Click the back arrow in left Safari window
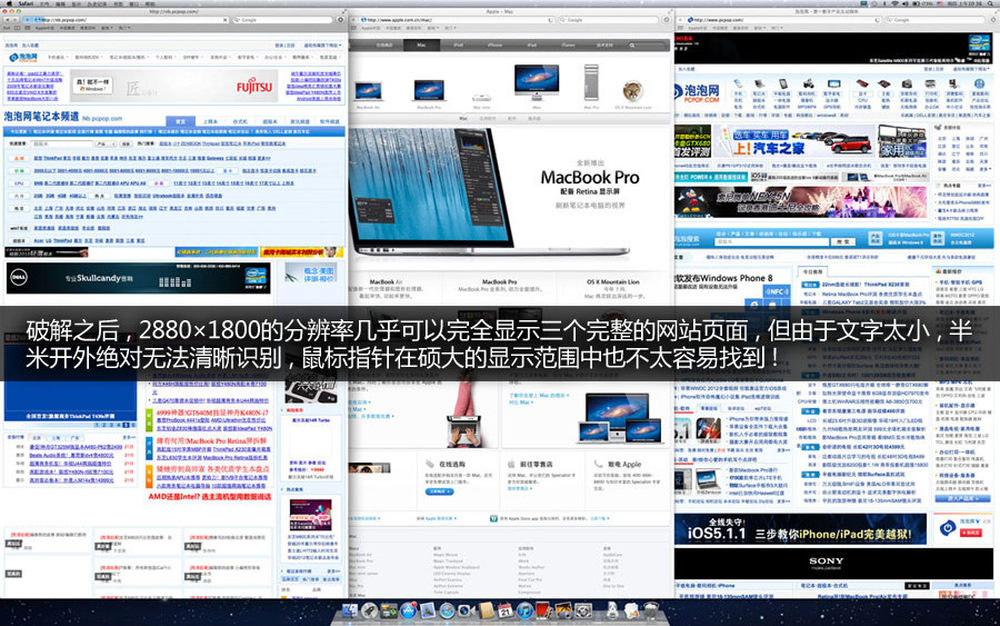Image resolution: width=1000 pixels, height=626 pixels. tap(7, 20)
